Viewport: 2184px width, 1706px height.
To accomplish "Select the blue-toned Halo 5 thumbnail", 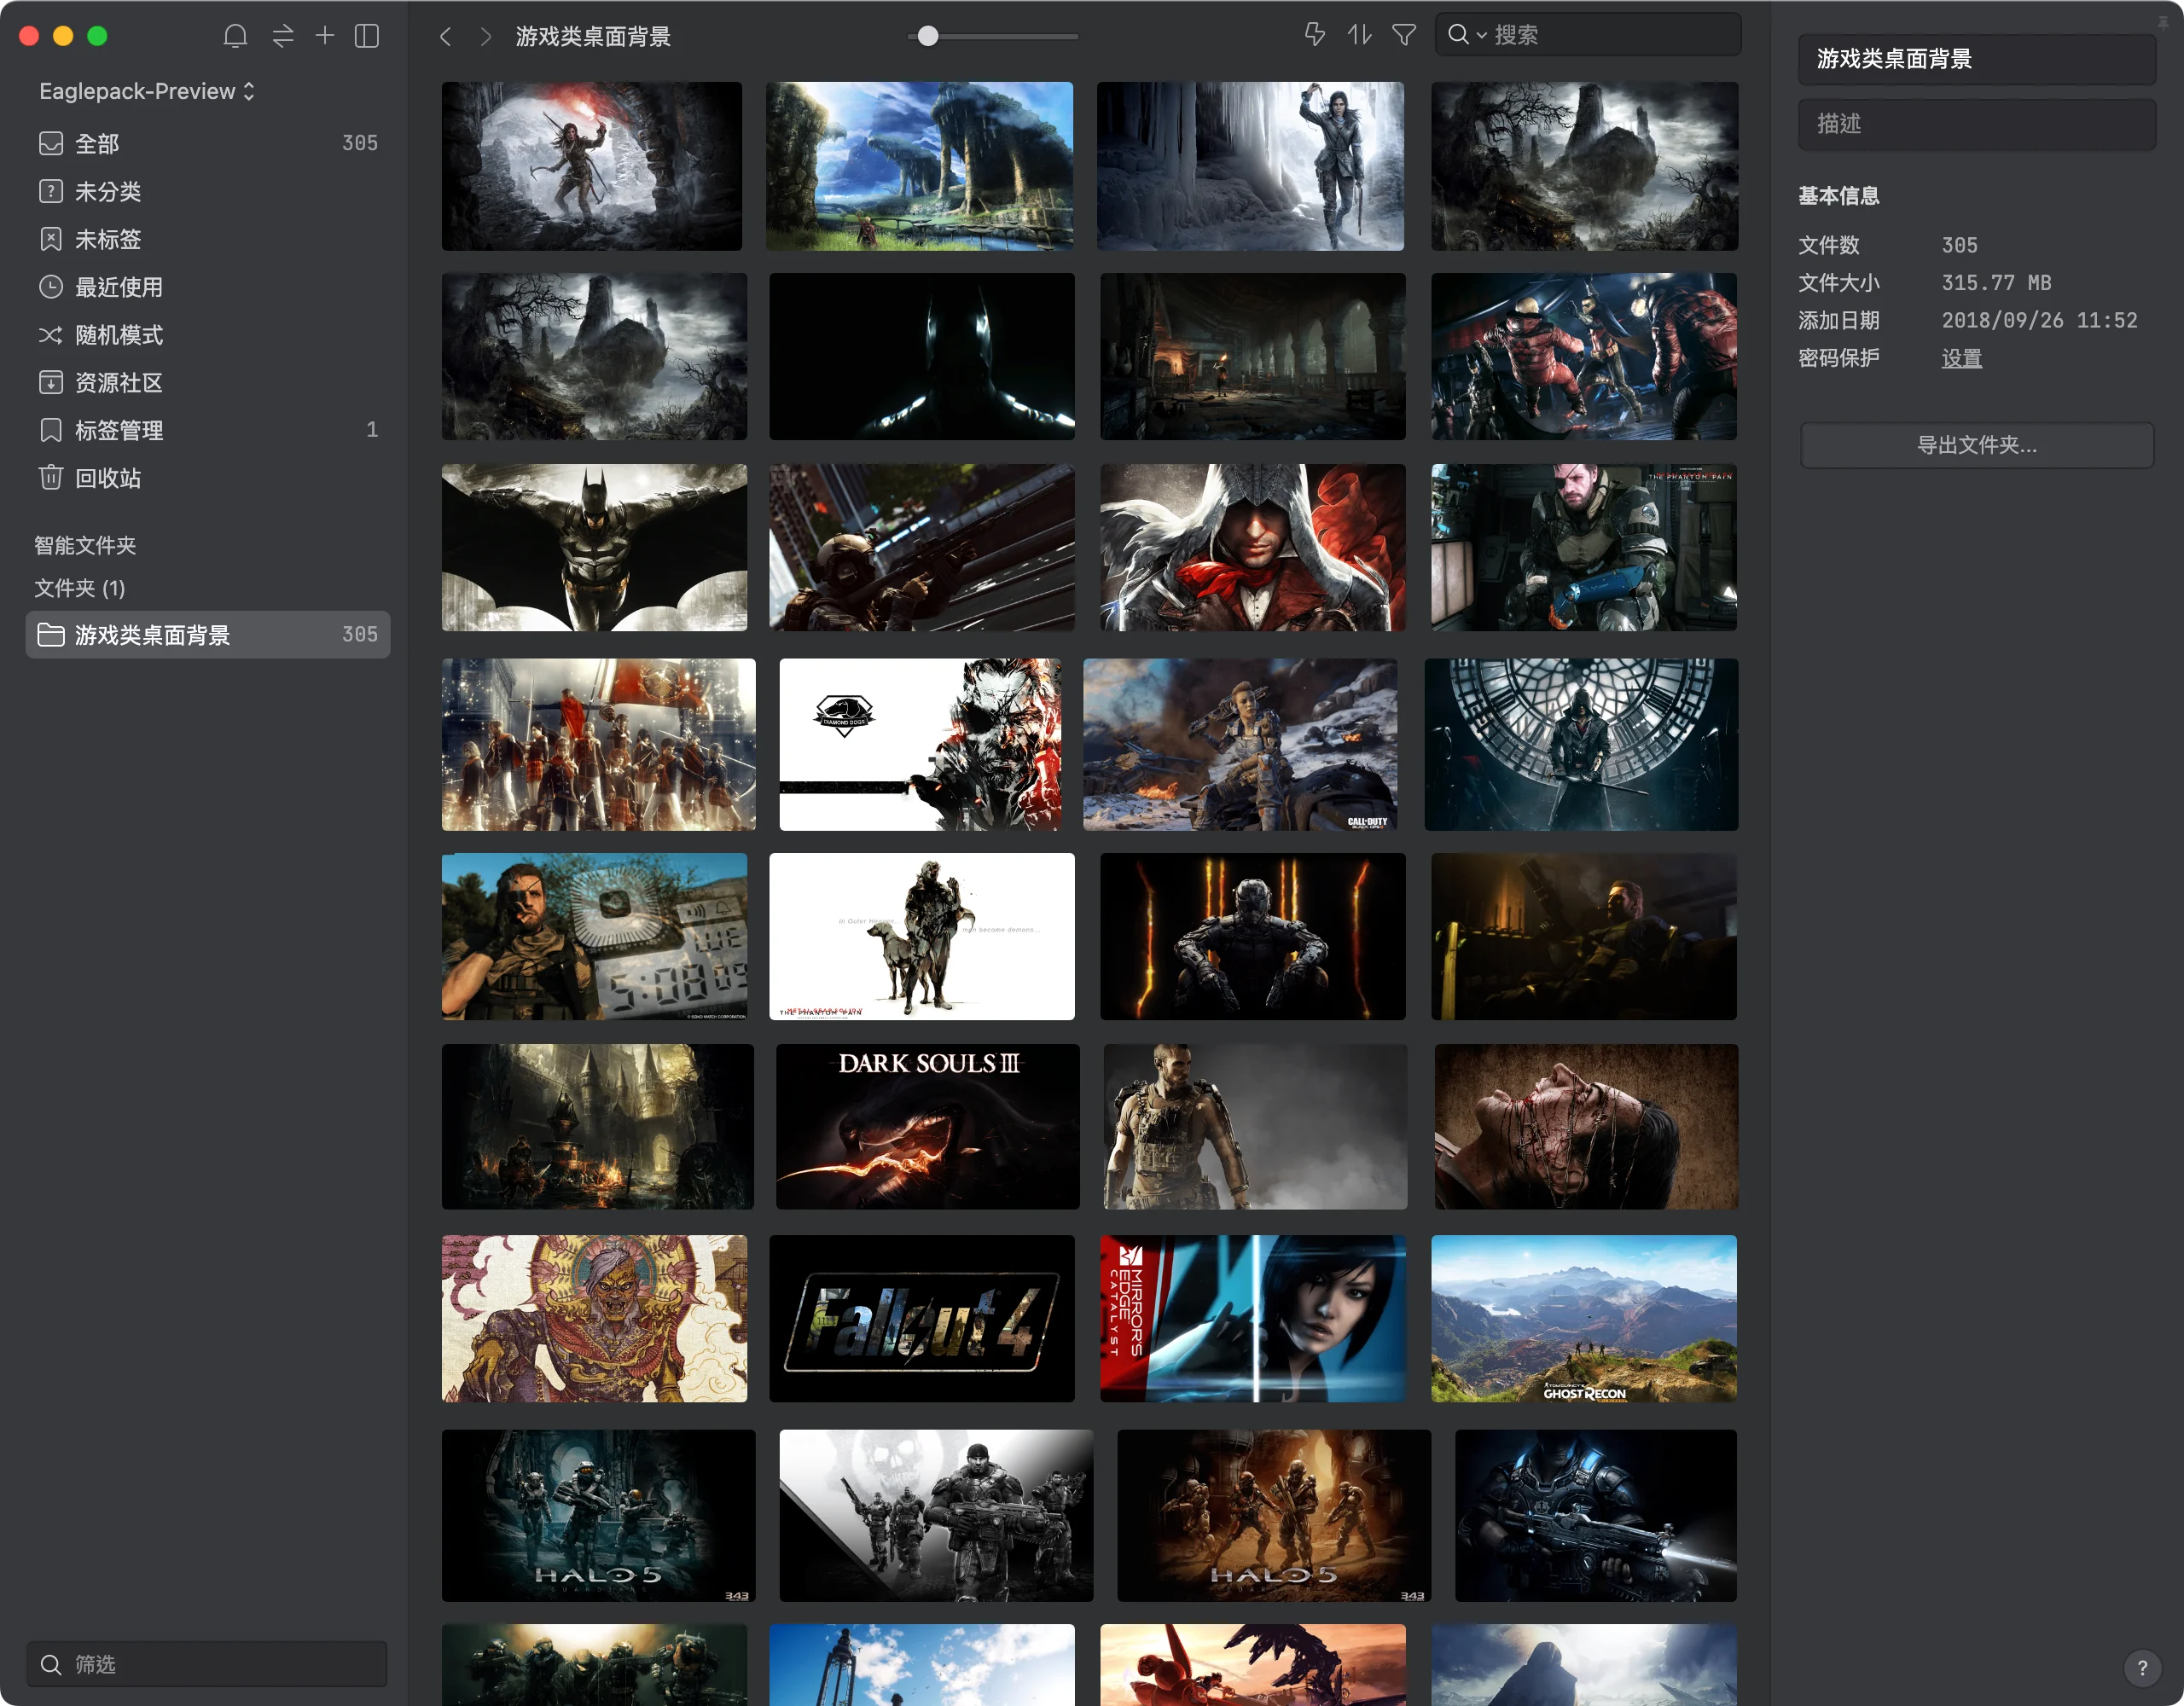I will tap(598, 1515).
